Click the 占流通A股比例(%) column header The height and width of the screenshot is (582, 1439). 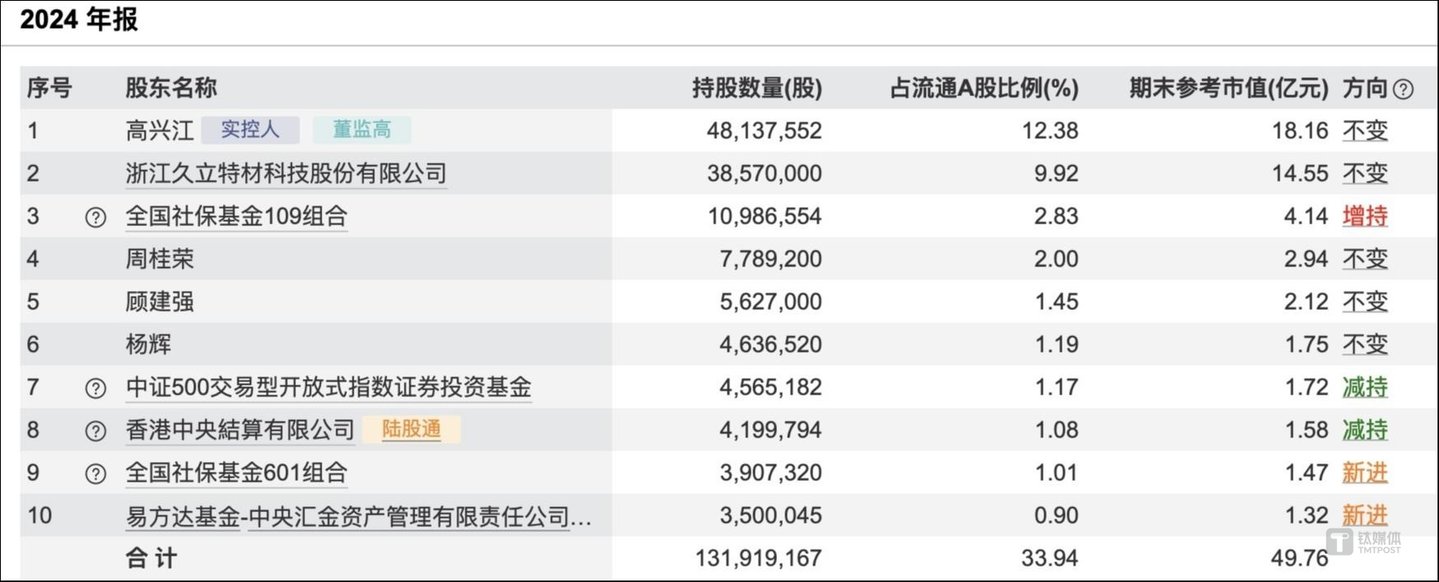pos(985,88)
